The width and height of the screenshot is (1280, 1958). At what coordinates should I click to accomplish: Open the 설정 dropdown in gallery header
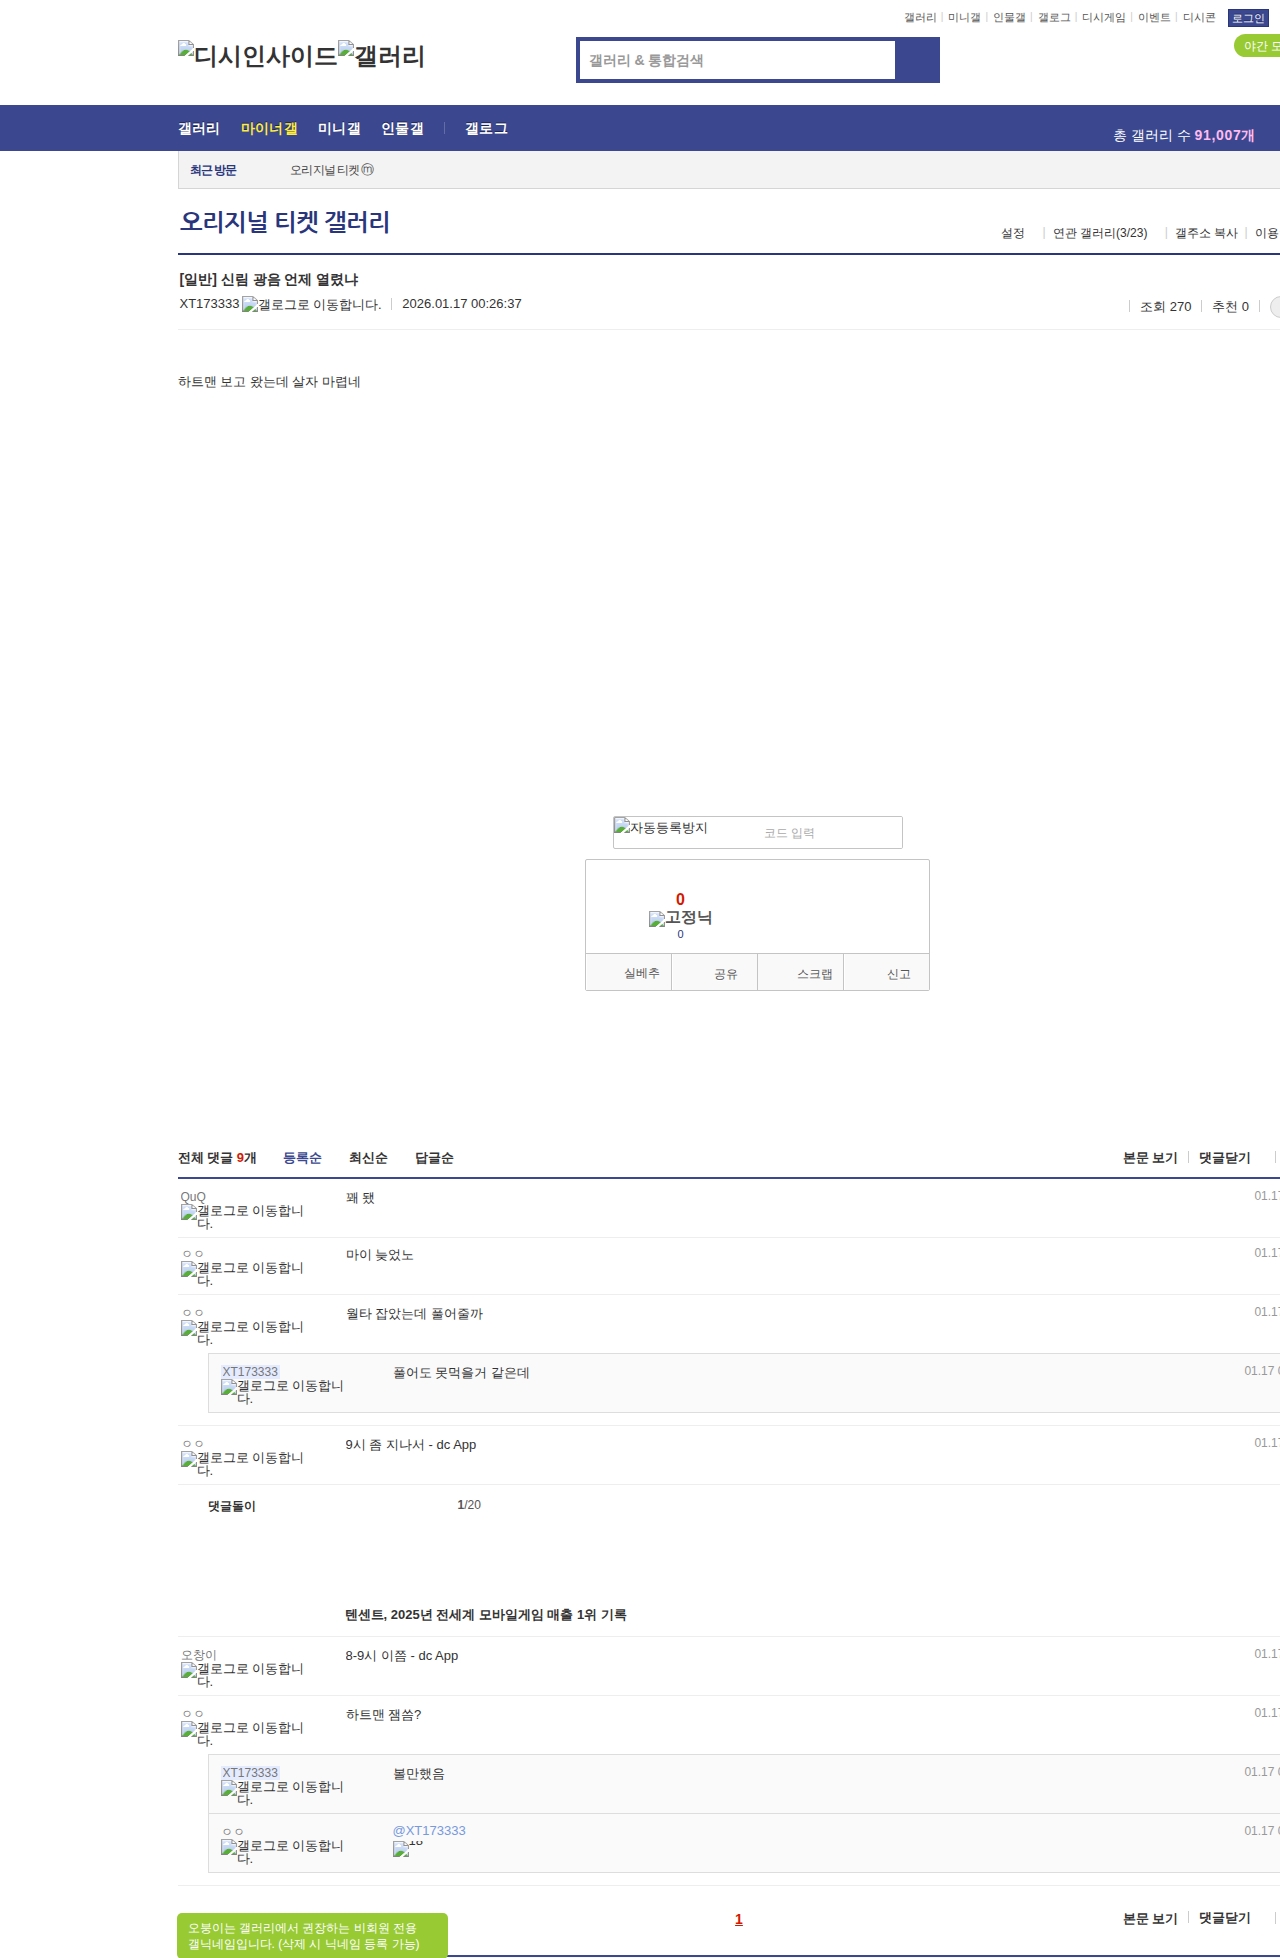(x=1013, y=233)
